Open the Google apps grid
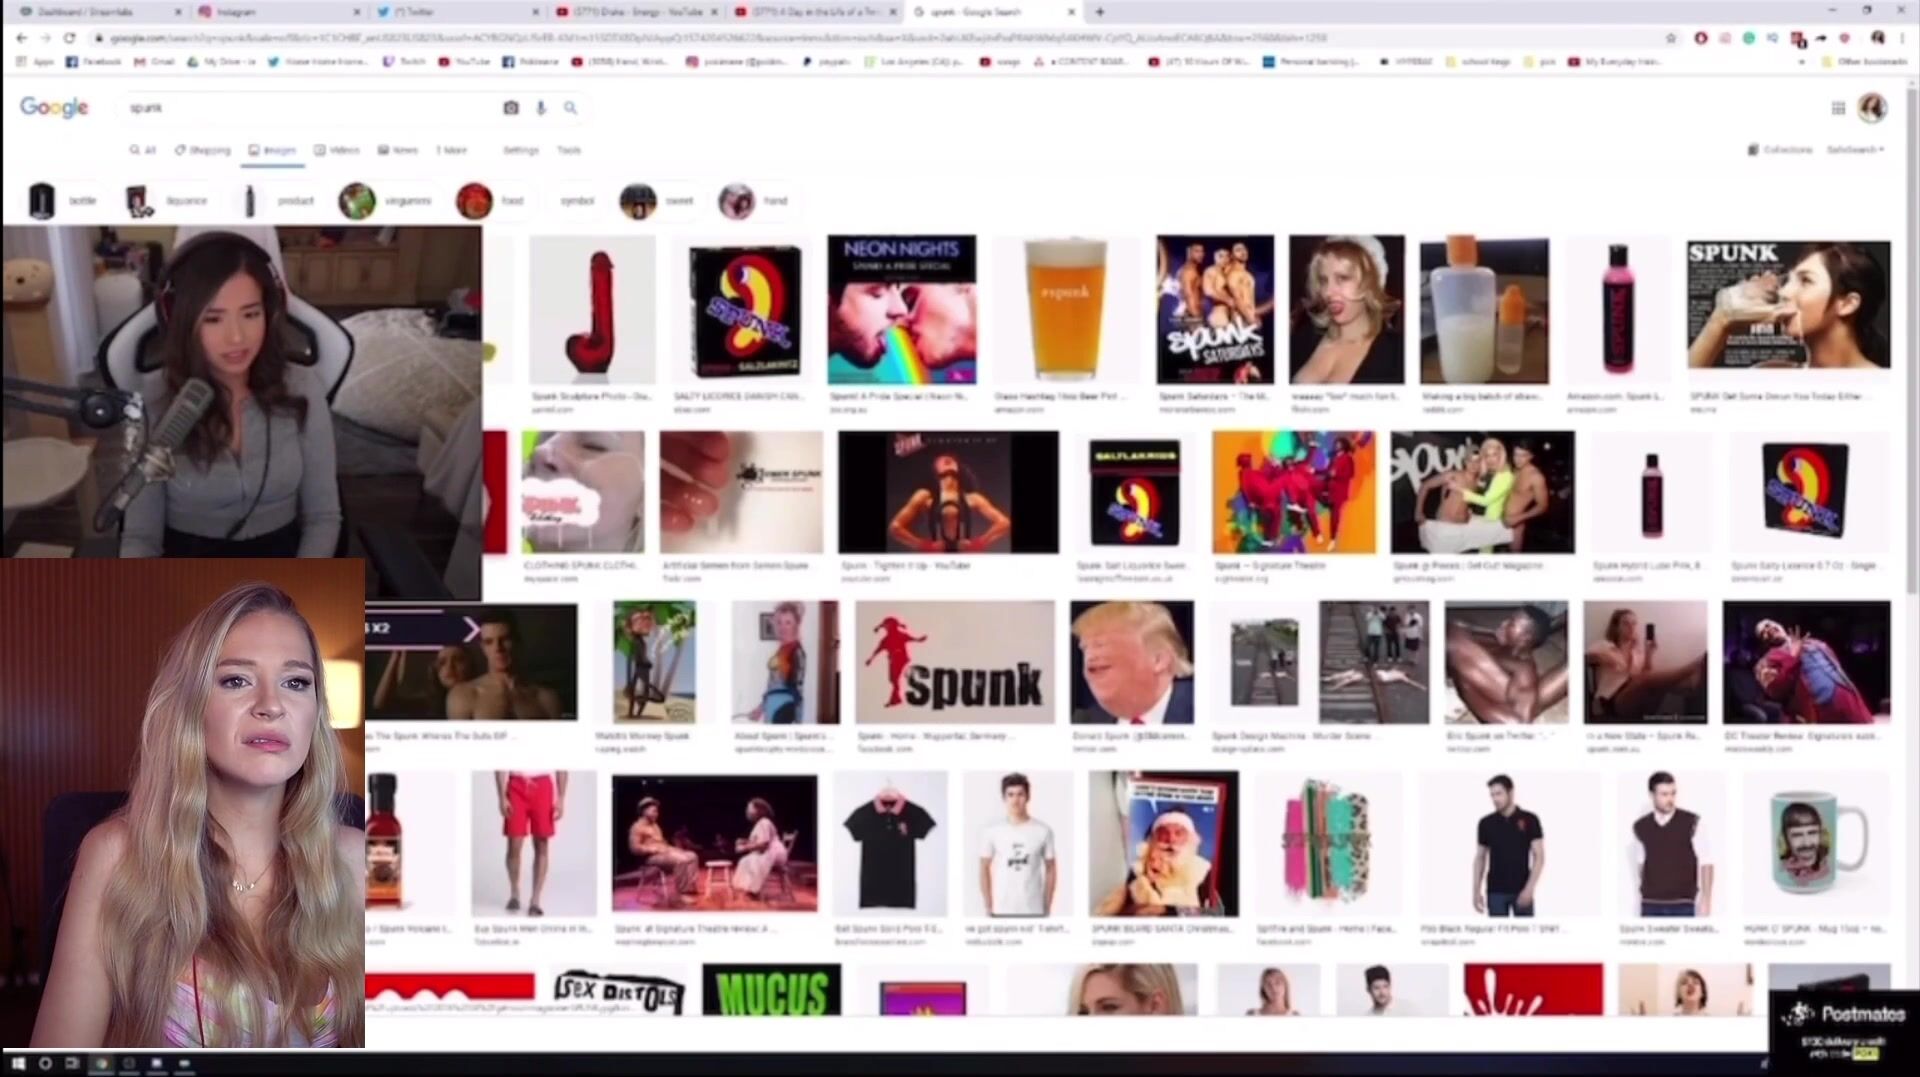This screenshot has height=1077, width=1920. click(1838, 108)
